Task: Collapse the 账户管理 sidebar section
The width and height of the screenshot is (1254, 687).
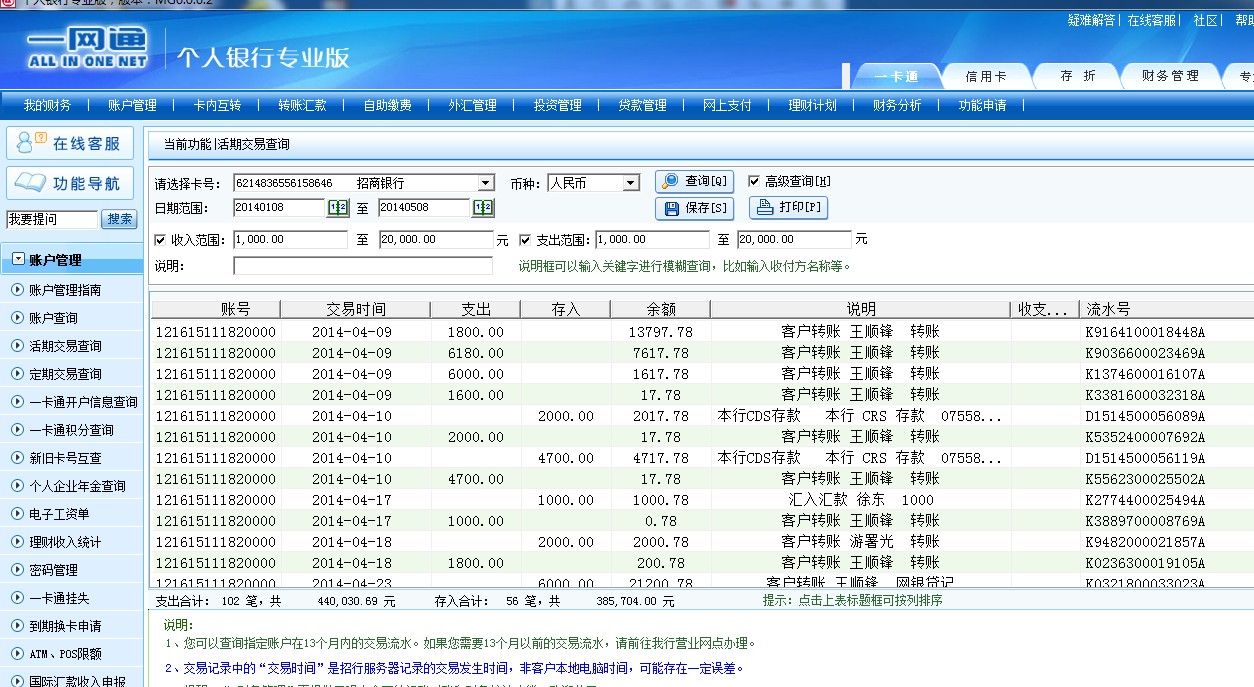Action: 18,260
